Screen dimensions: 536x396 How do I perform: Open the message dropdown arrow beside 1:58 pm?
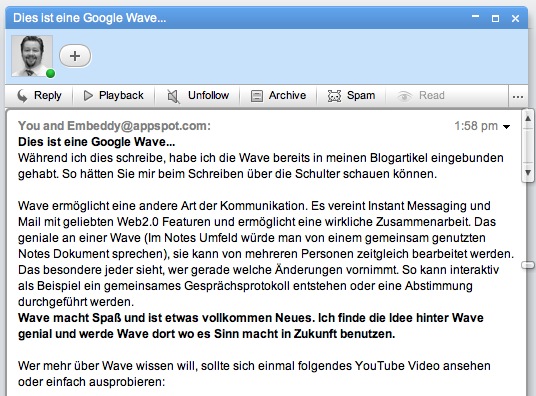[507, 127]
